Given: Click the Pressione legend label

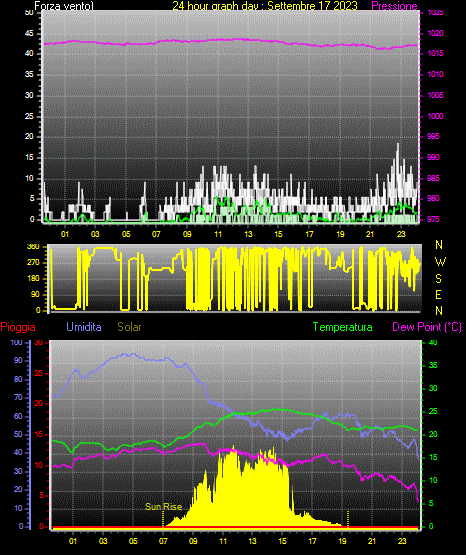Looking at the screenshot, I should coord(394,6).
